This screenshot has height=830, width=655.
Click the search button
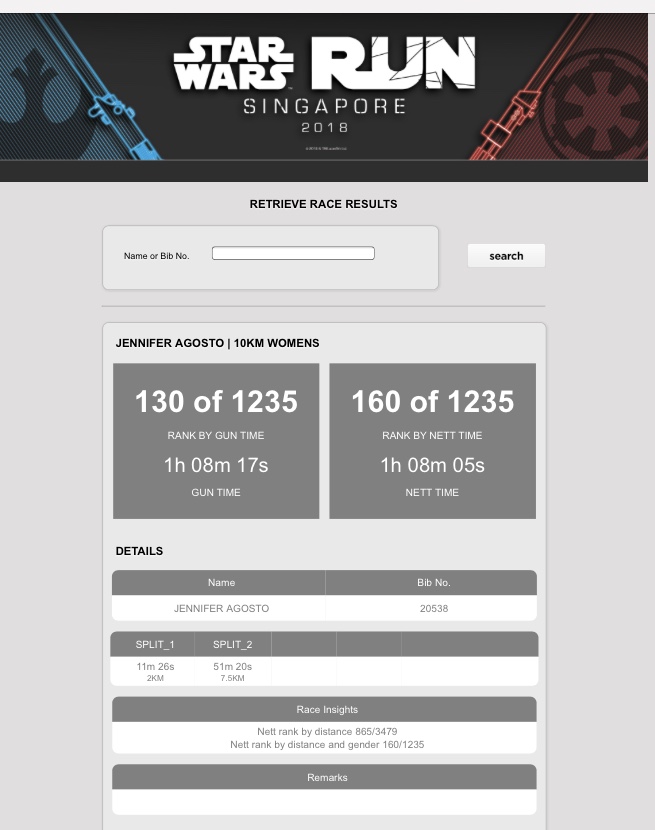tap(506, 256)
